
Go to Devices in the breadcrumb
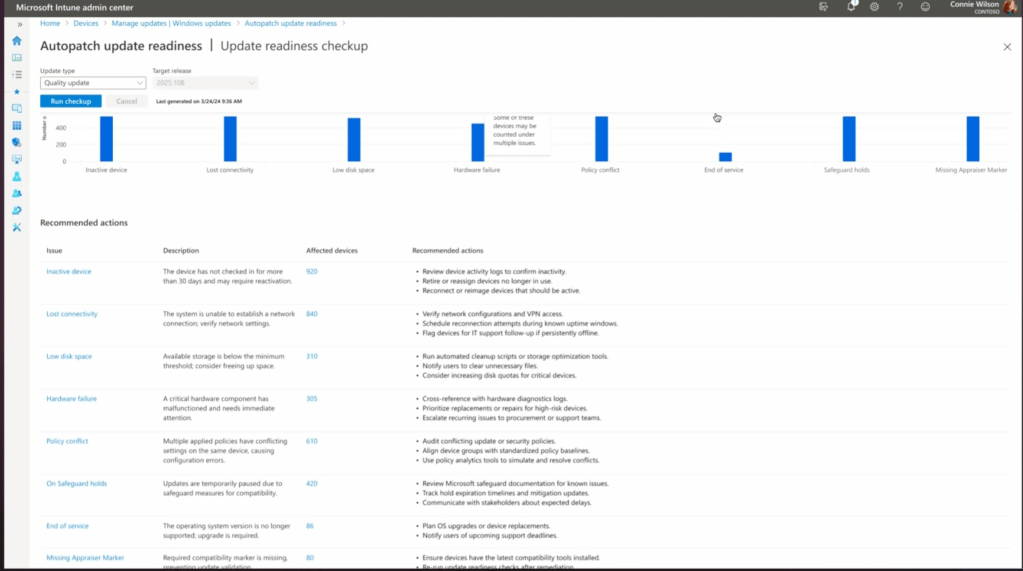[86, 23]
